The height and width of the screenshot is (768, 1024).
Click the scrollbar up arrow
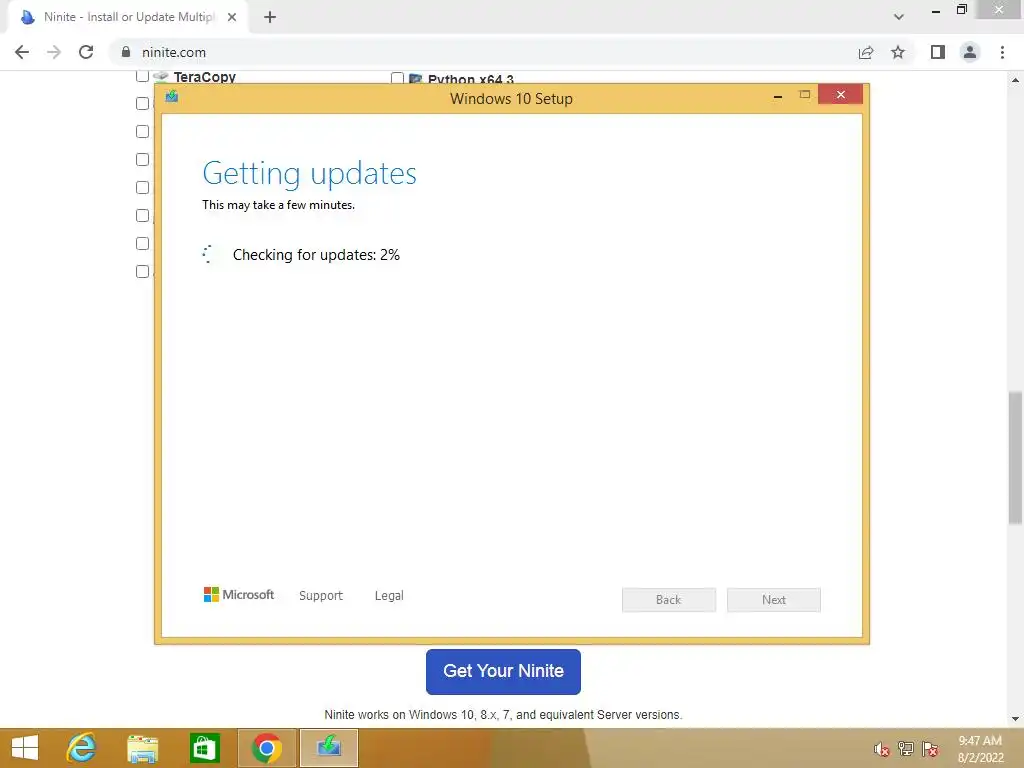1015,80
